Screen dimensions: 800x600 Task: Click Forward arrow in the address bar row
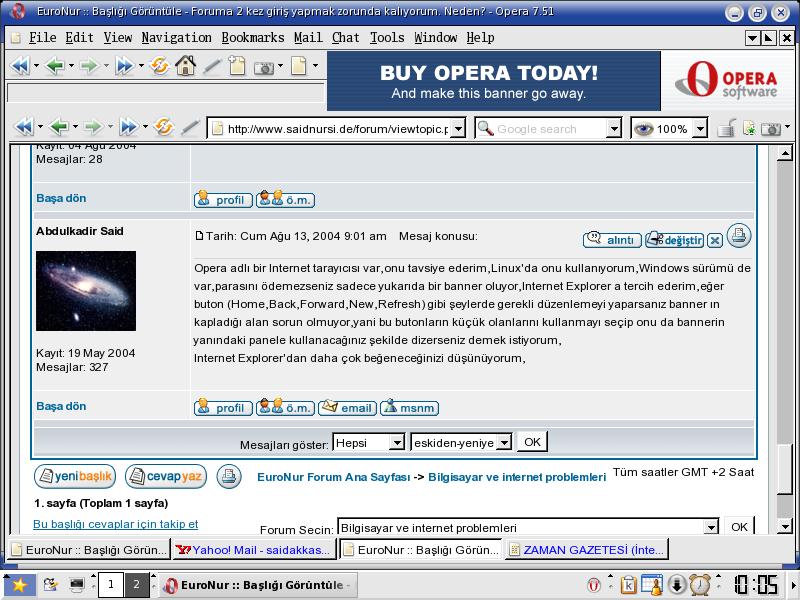94,127
